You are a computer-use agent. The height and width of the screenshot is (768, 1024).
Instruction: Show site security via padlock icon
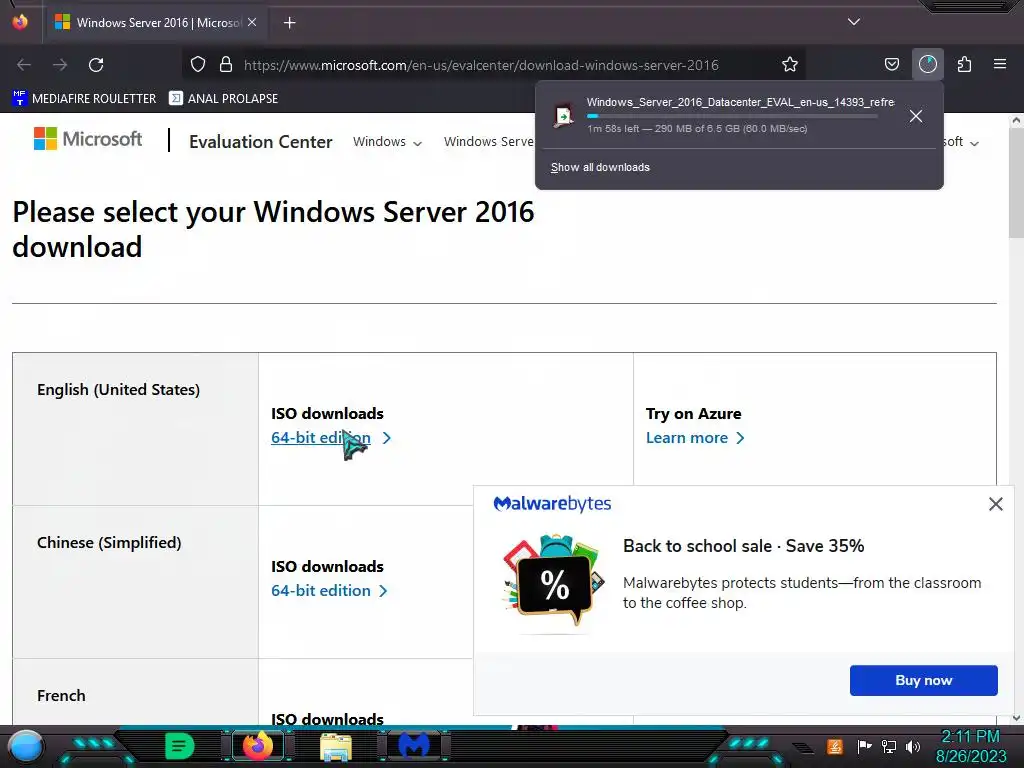226,64
